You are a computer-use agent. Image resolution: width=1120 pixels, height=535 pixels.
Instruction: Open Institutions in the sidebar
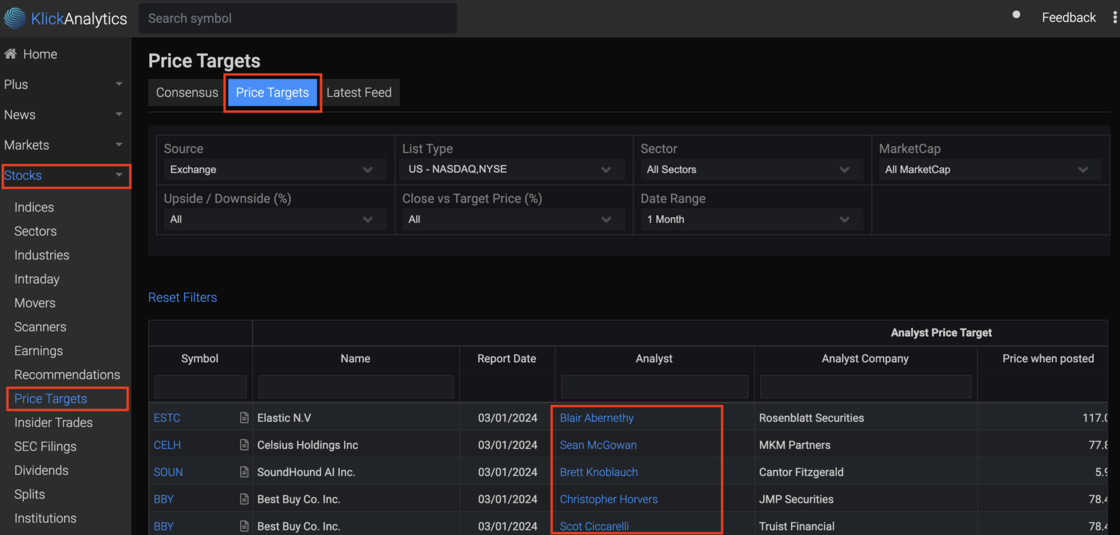[x=46, y=519]
